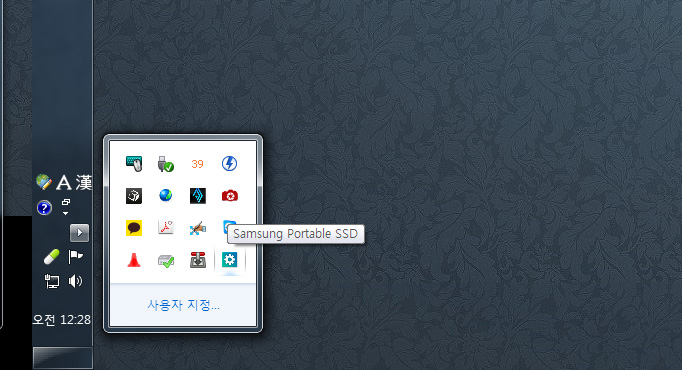Click the yellow KakaoTalk tray icon
Screen dimensions: 682x370
click(134, 228)
